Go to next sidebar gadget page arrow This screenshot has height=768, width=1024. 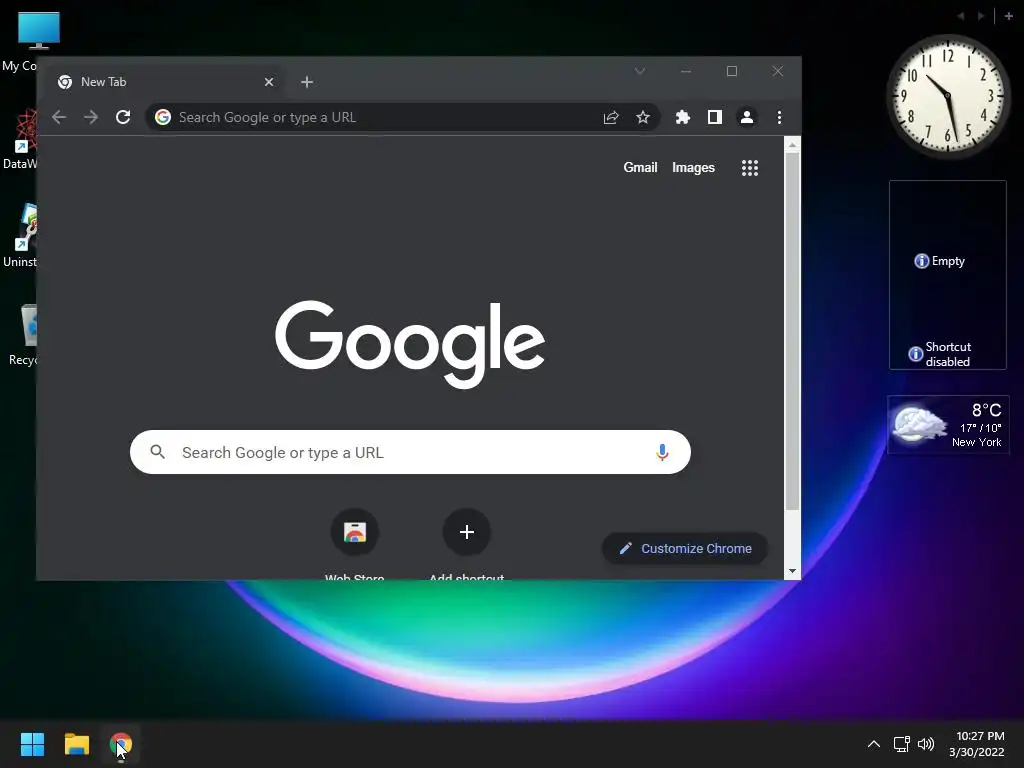point(981,16)
